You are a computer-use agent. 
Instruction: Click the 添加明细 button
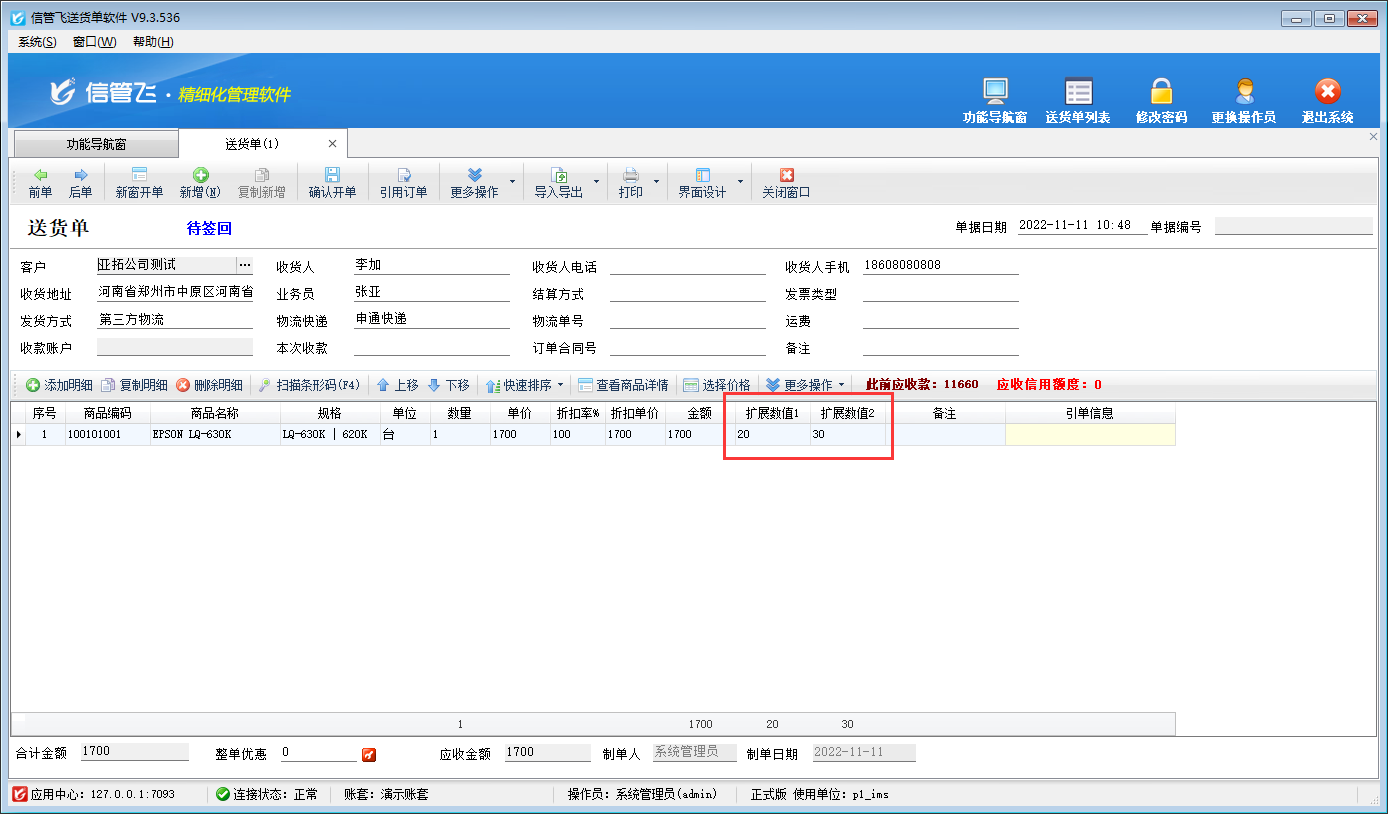pyautogui.click(x=59, y=385)
